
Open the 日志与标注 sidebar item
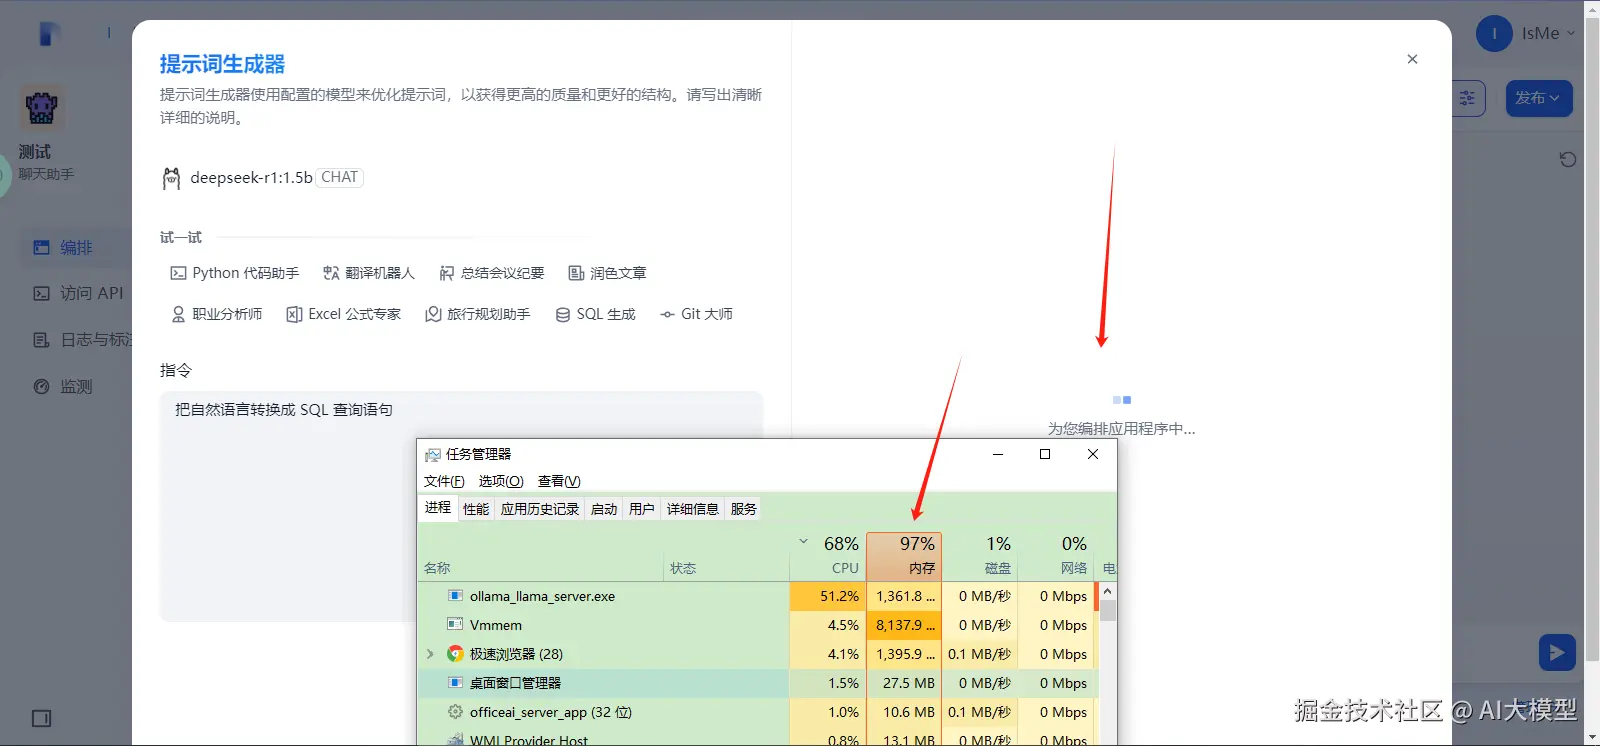tap(82, 340)
